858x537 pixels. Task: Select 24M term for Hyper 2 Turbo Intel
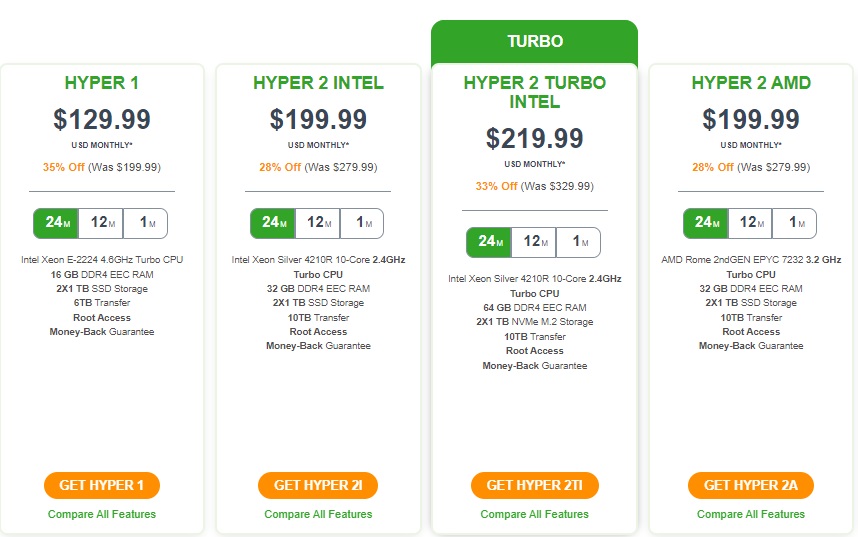click(489, 242)
